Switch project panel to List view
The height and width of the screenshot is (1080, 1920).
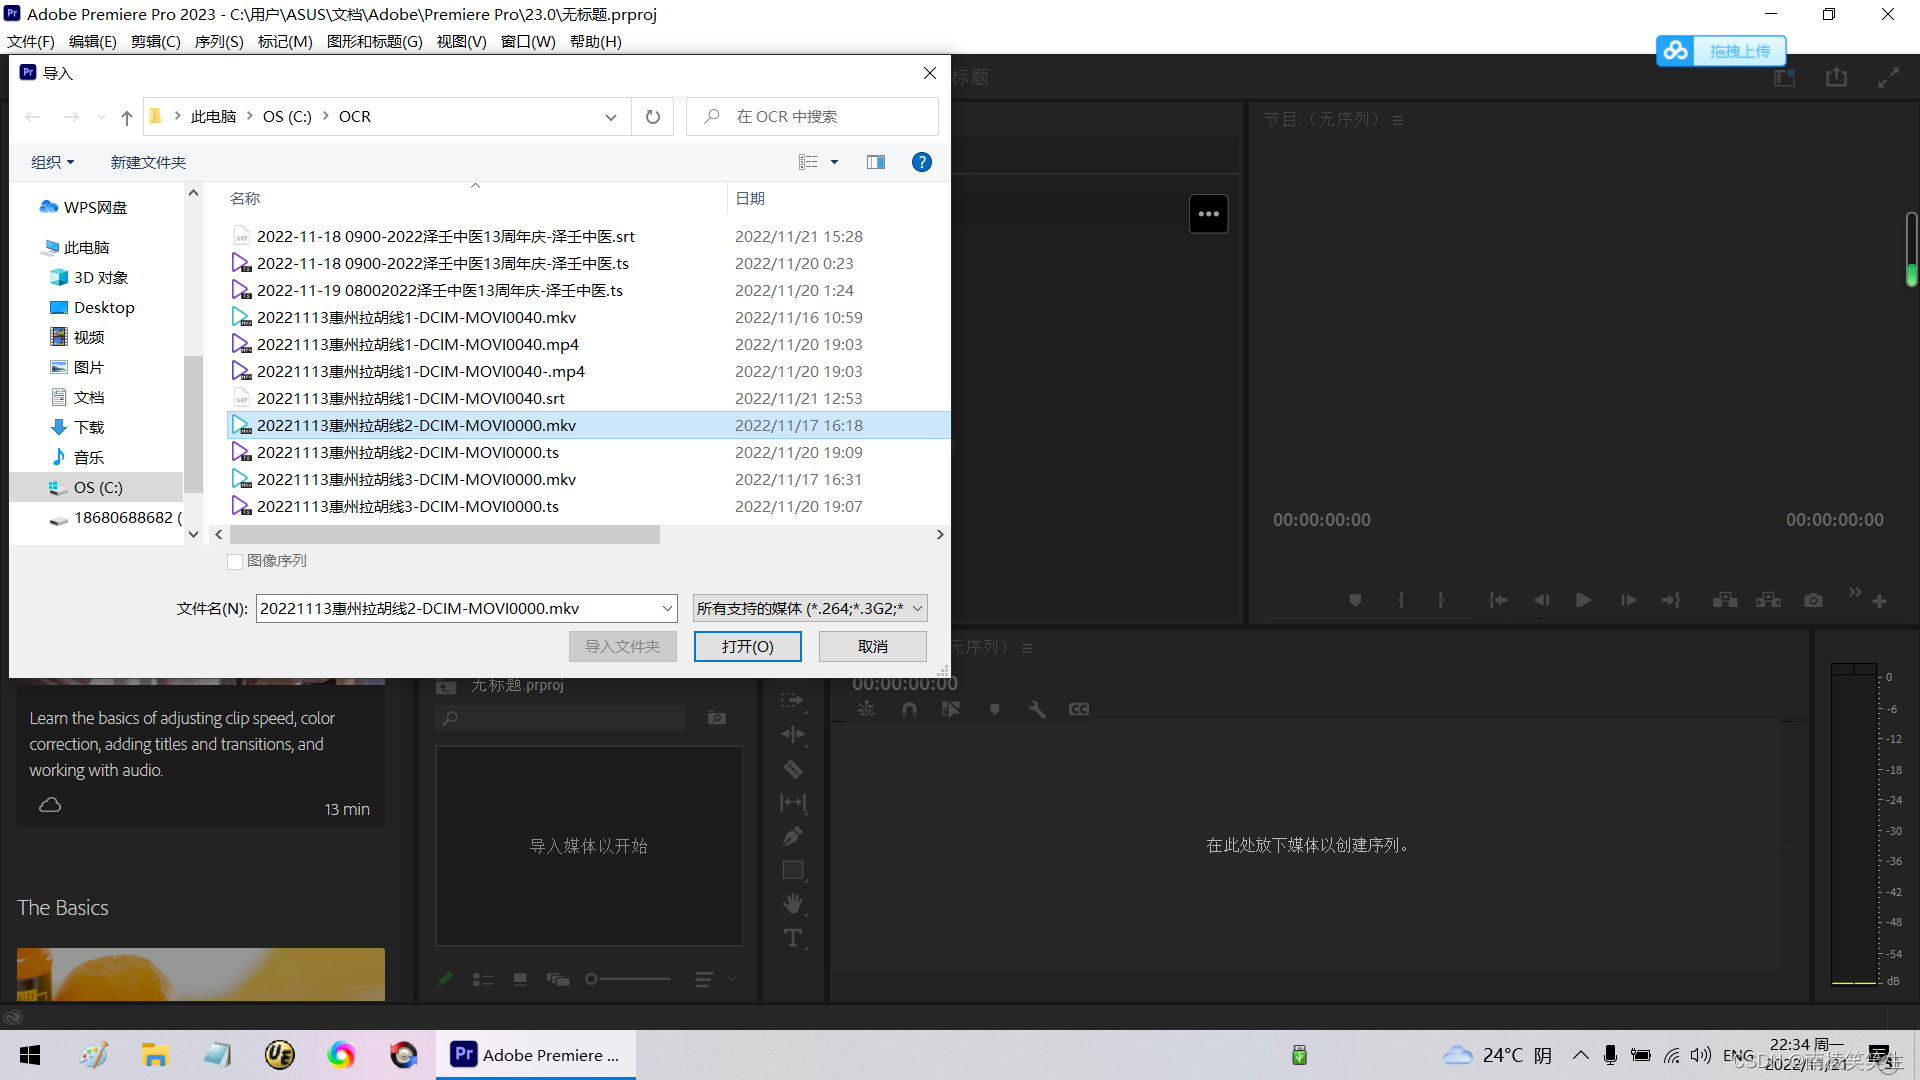pyautogui.click(x=483, y=980)
